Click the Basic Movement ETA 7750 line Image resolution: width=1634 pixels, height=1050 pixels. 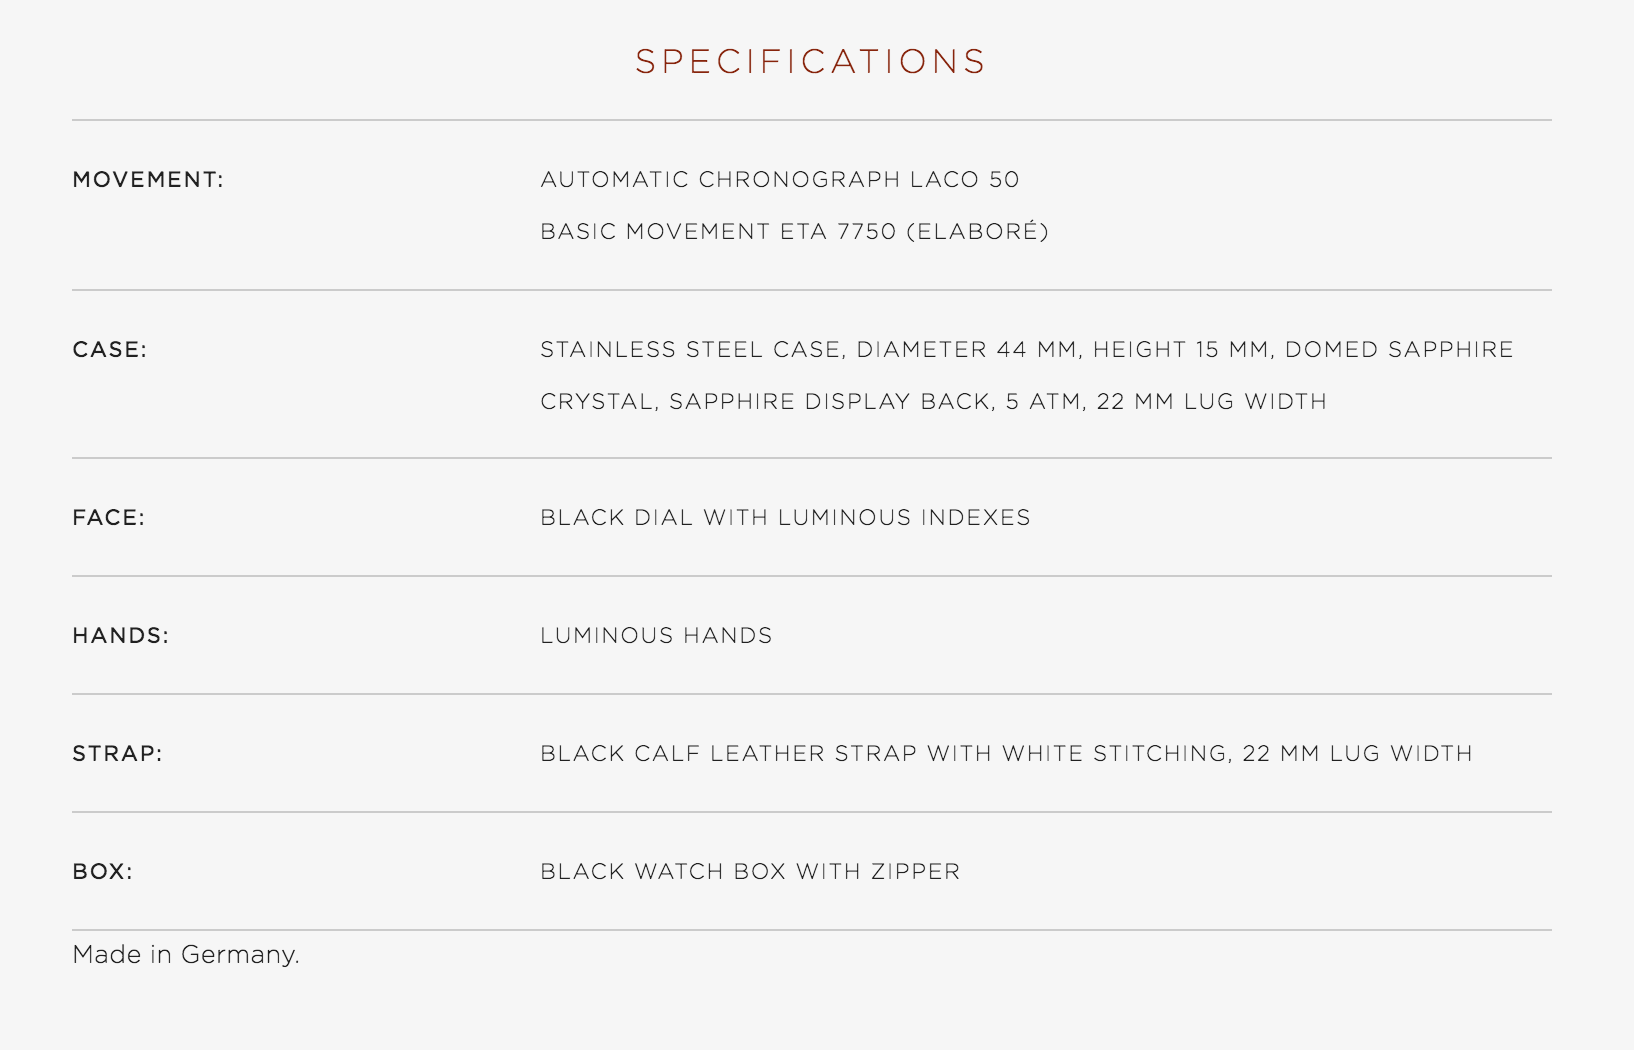[x=794, y=232]
